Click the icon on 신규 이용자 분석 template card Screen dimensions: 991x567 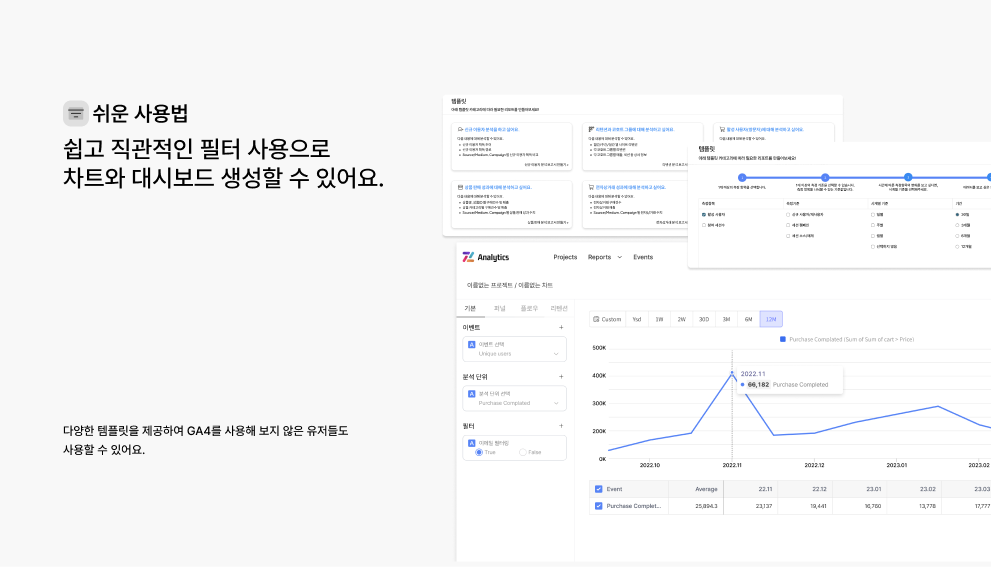(460, 130)
